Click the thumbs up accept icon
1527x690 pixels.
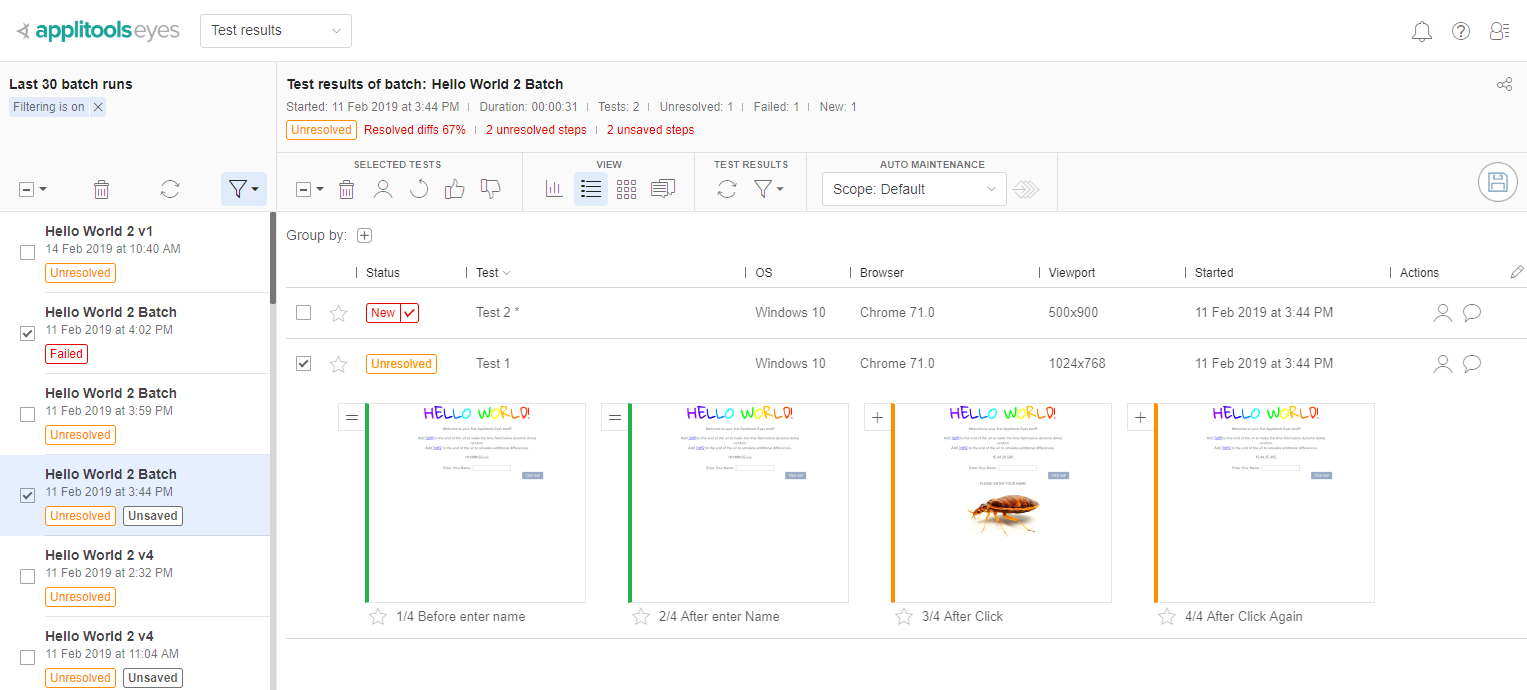click(455, 189)
